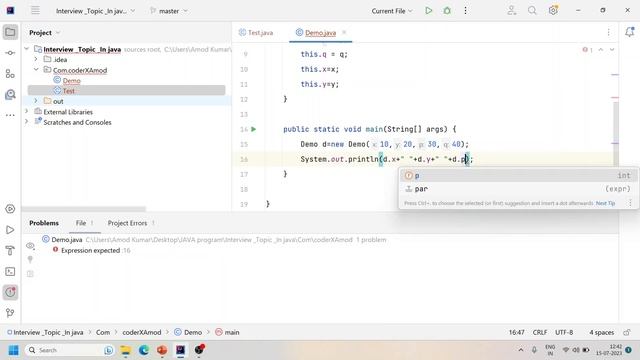Change CRLF line separator
The height and width of the screenshot is (360, 640).
[x=540, y=332]
